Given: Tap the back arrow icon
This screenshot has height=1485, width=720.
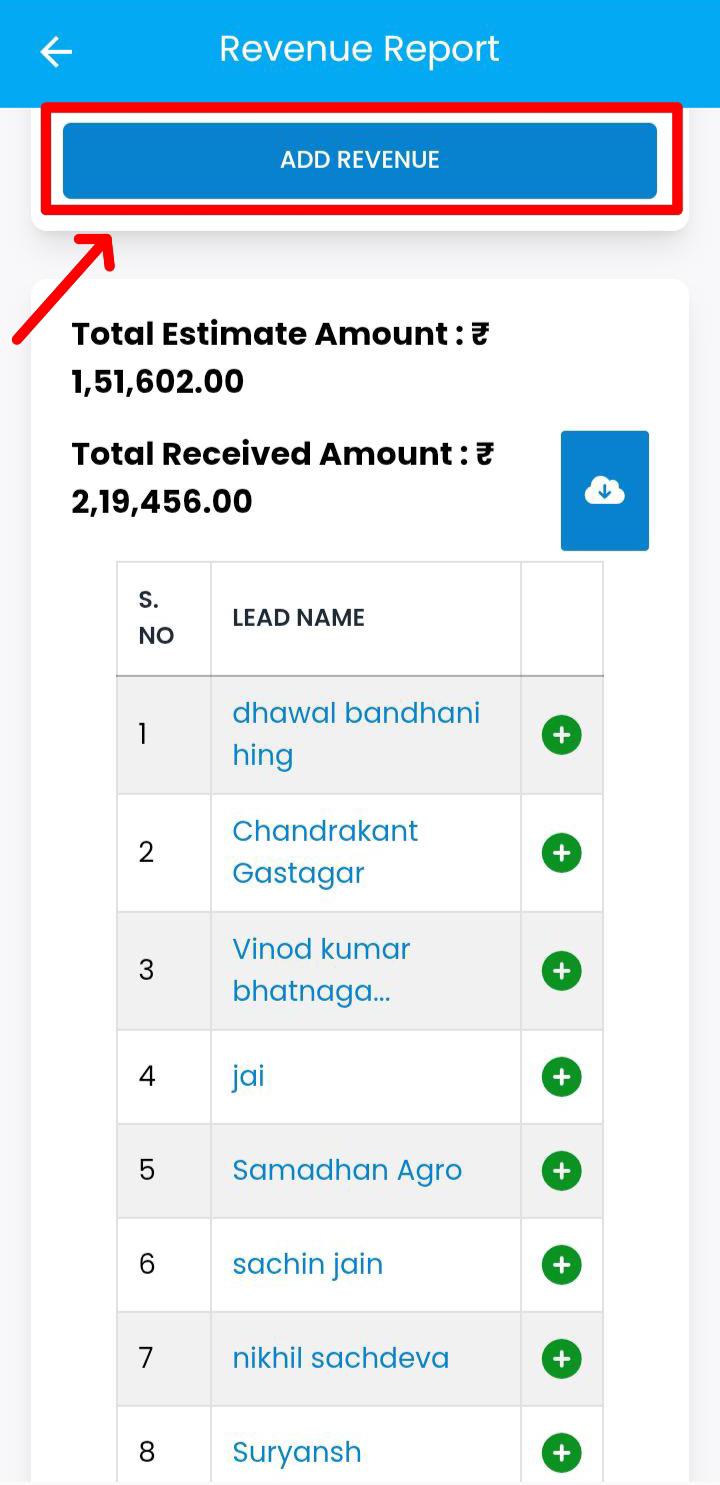Looking at the screenshot, I should coord(56,52).
